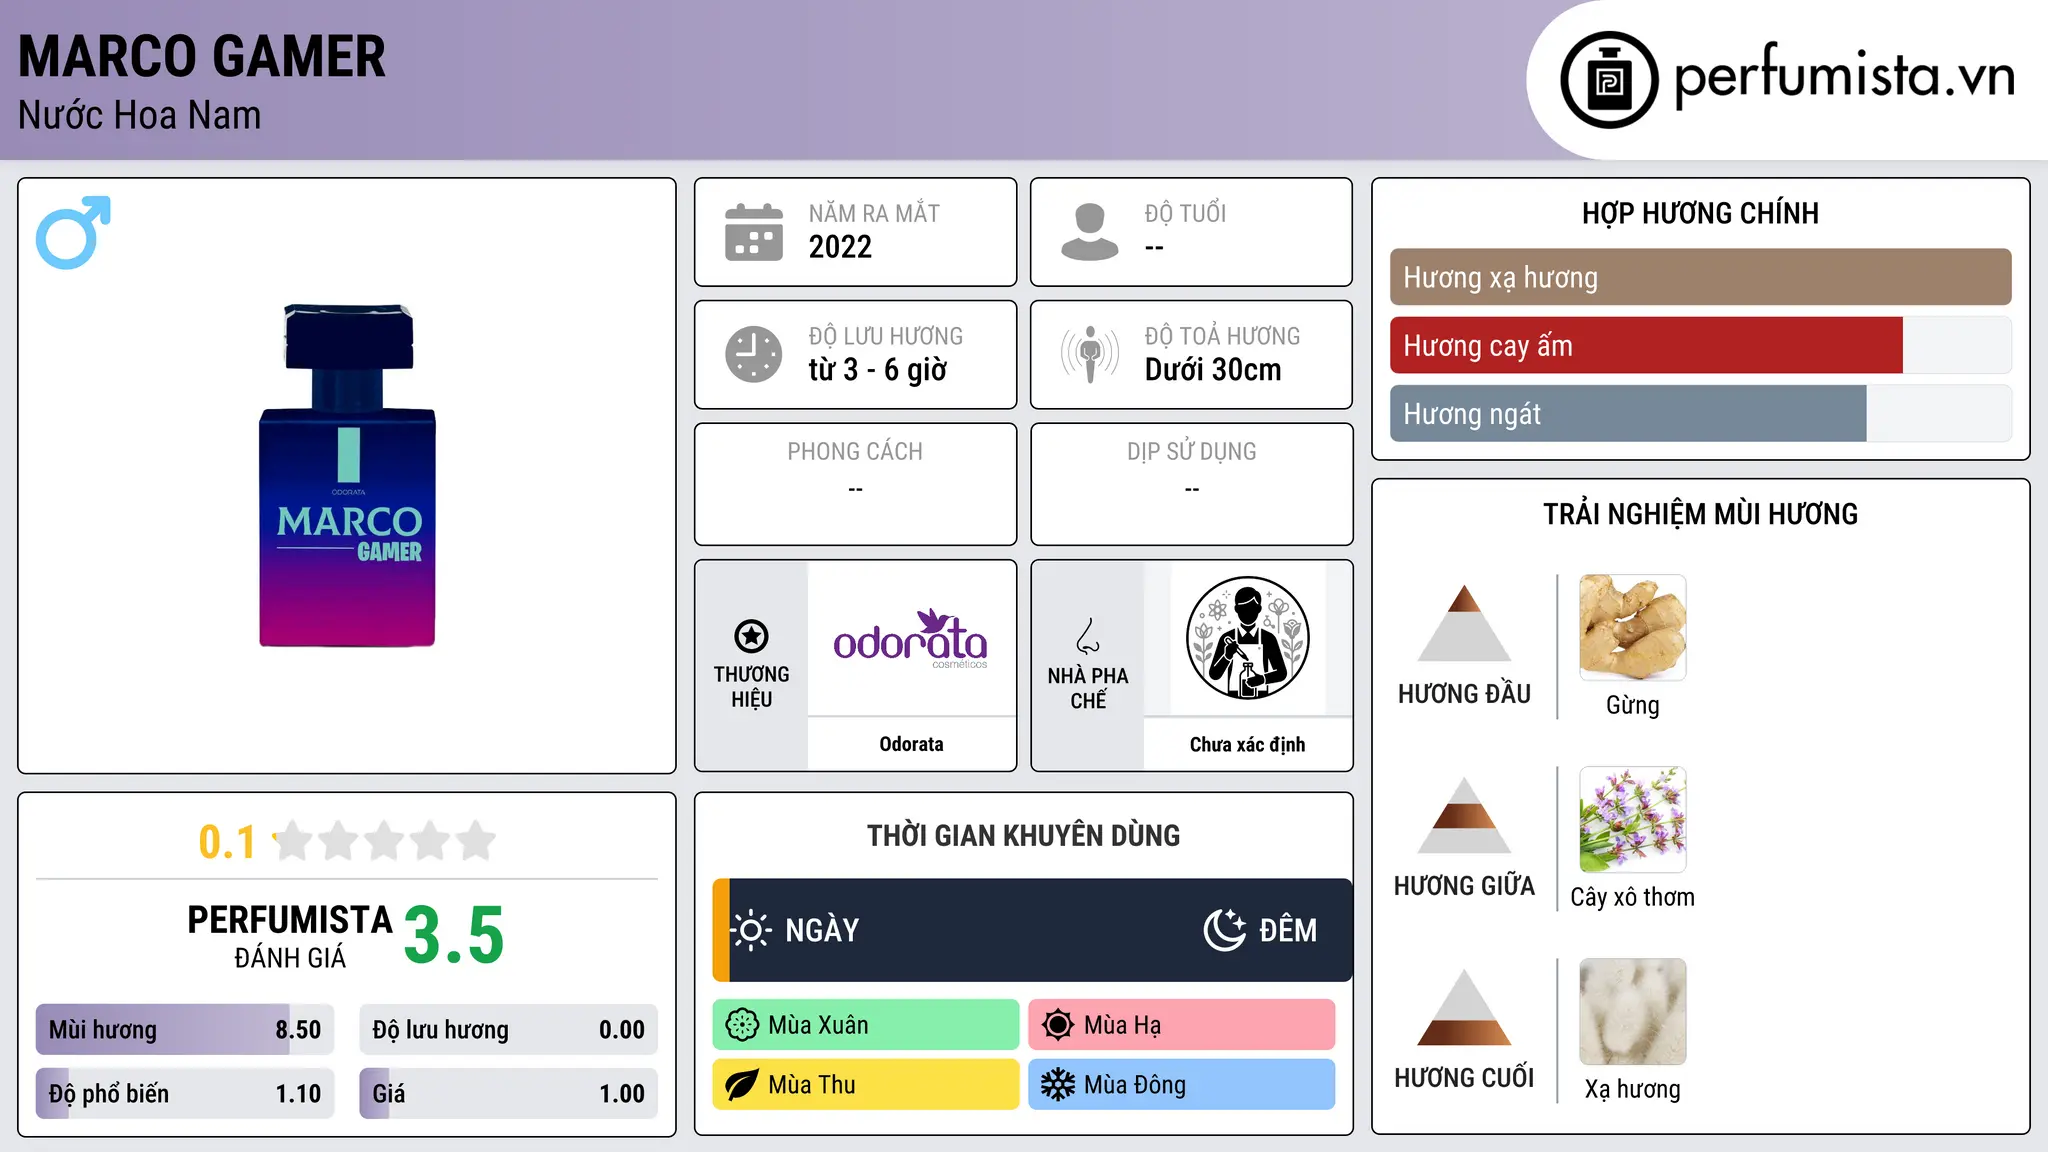Click the nose icon above Nhà pha chế
The image size is (2048, 1152).
pyautogui.click(x=1088, y=636)
